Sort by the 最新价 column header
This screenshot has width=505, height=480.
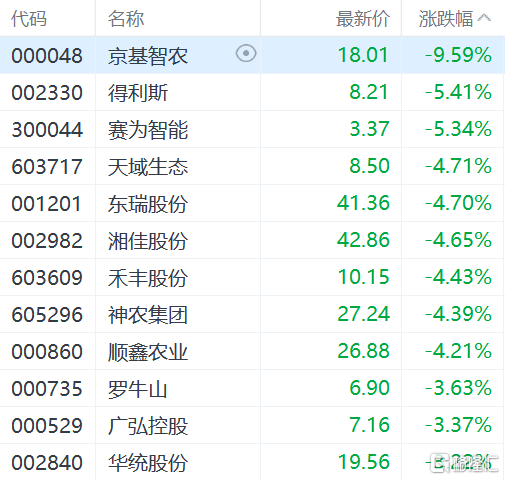[363, 18]
